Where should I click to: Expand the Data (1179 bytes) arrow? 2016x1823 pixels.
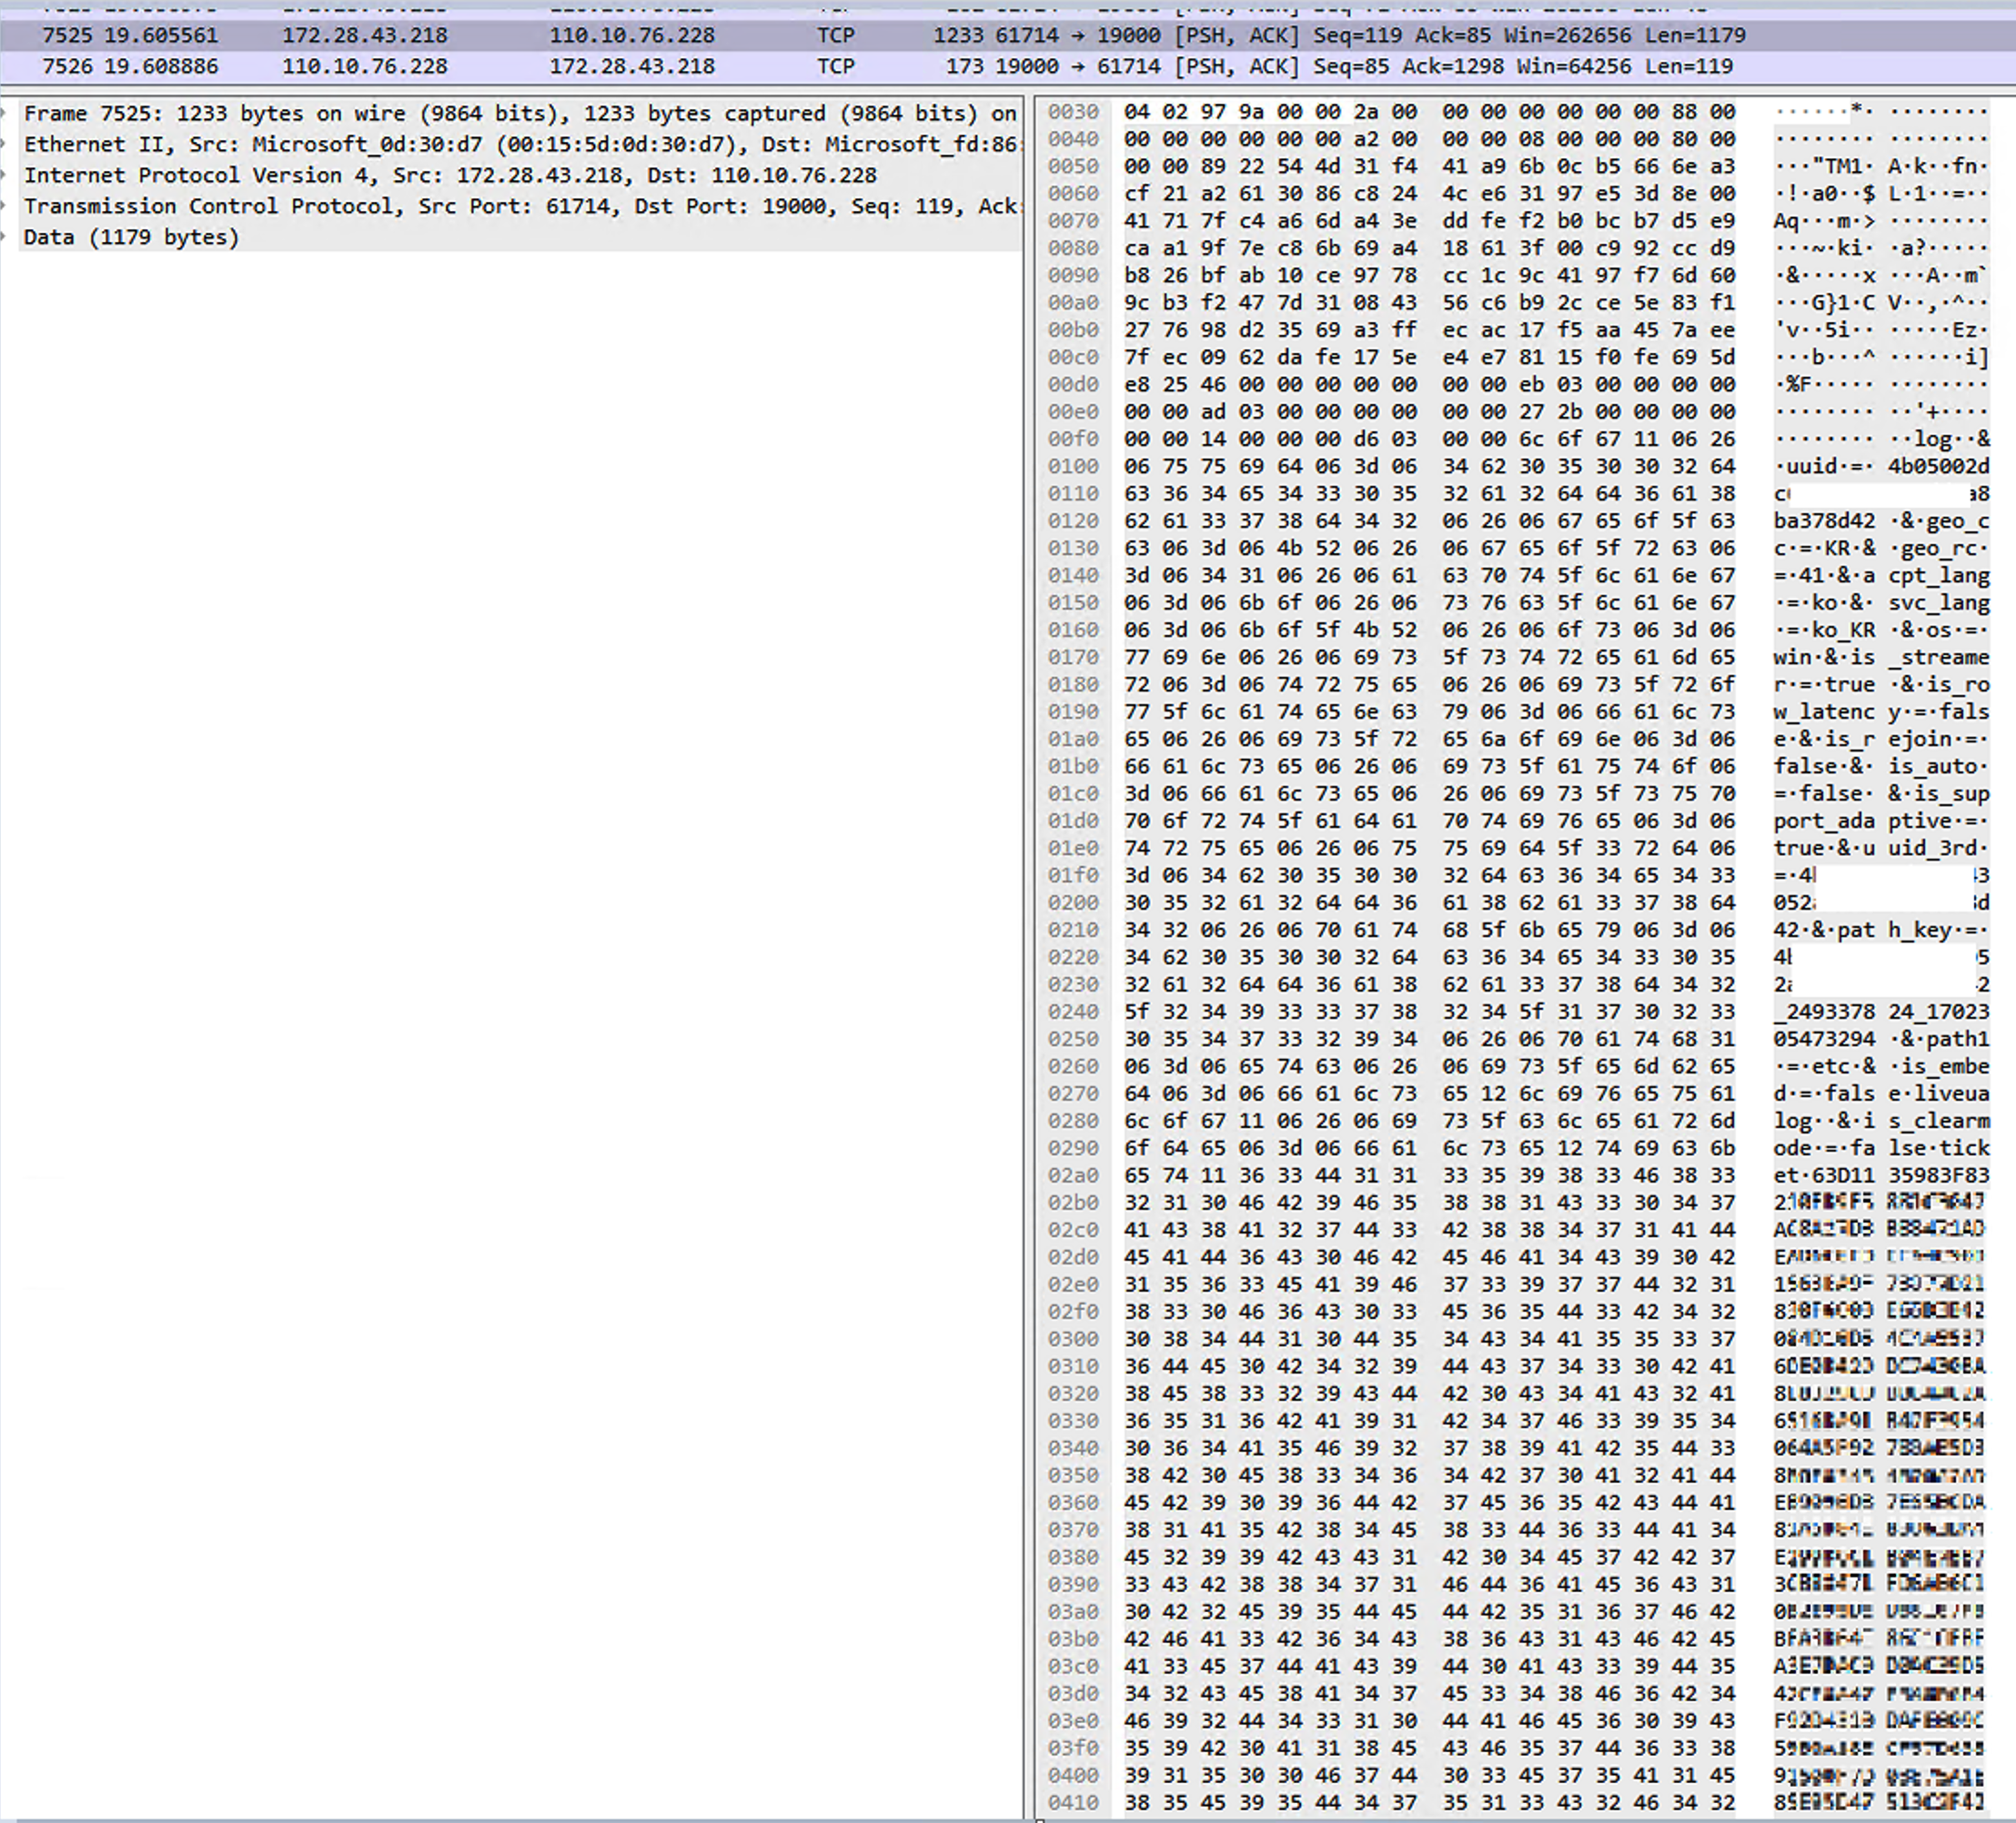(5, 237)
